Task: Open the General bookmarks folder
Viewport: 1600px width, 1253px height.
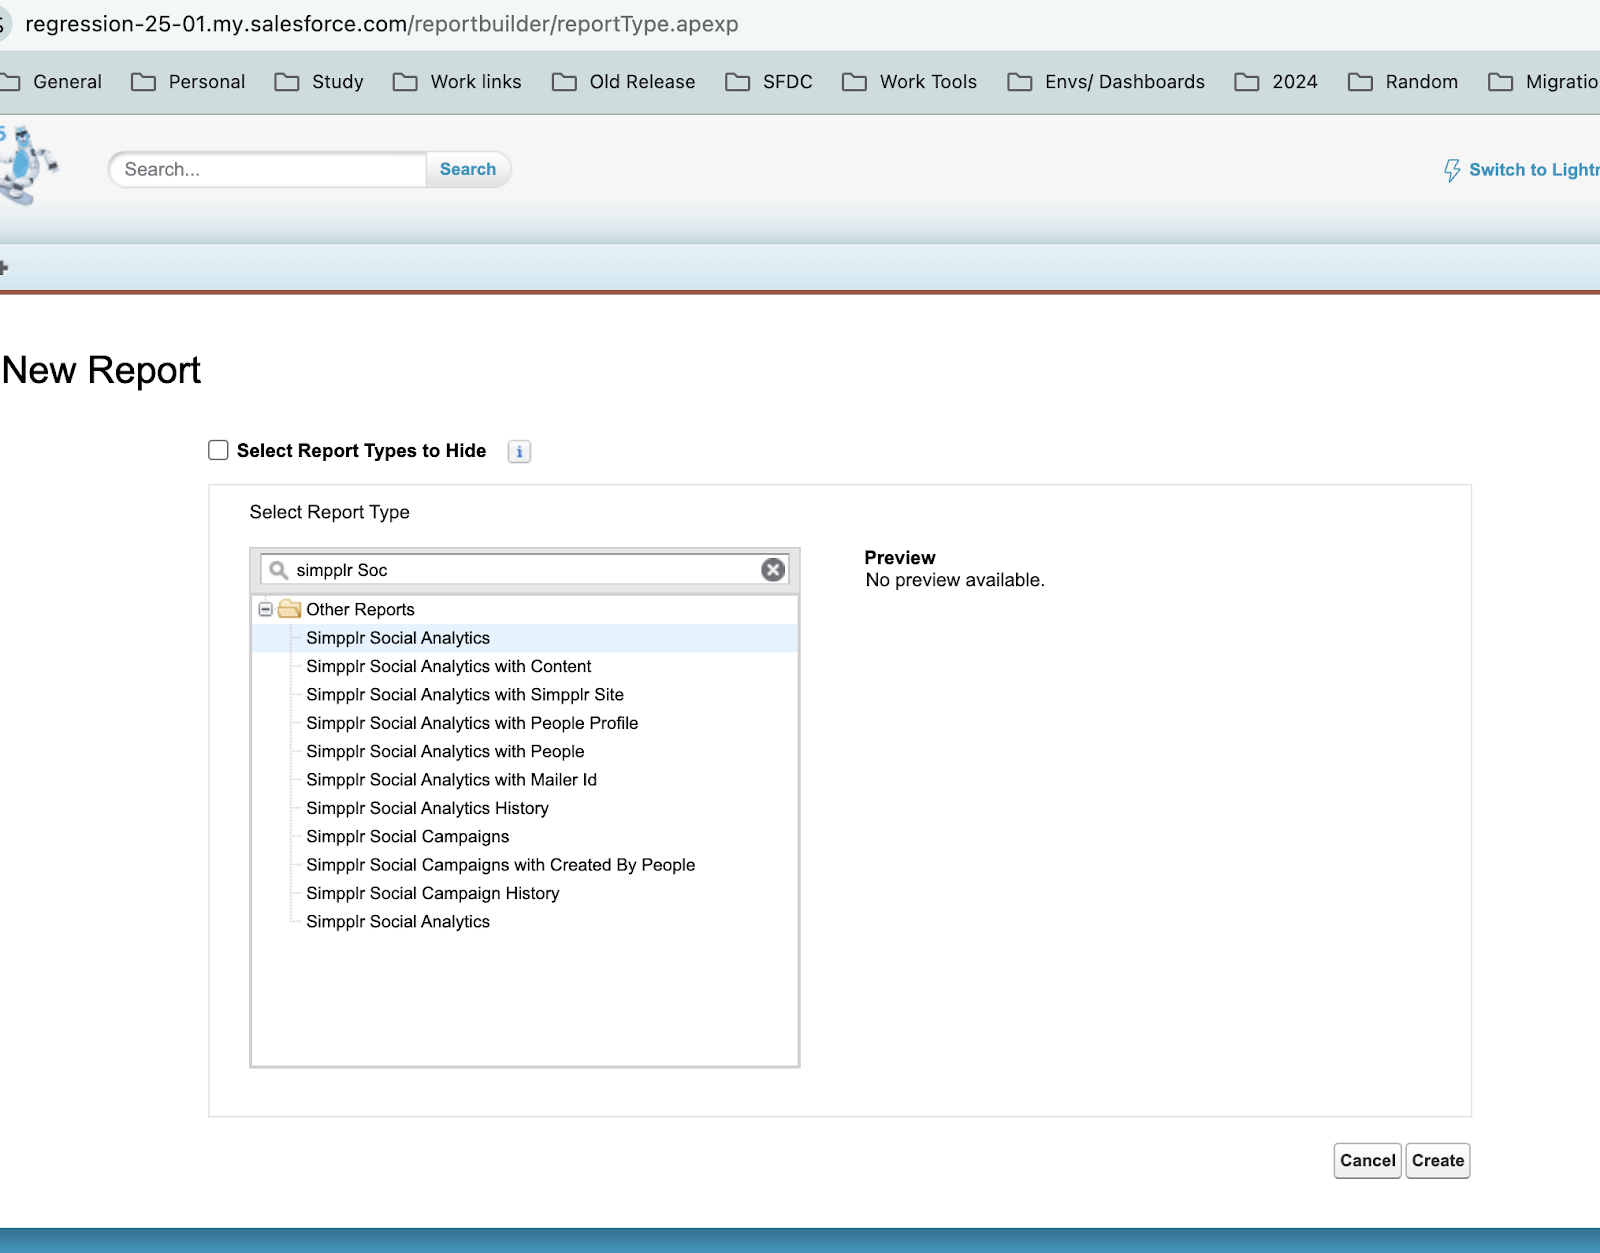Action: [x=52, y=82]
